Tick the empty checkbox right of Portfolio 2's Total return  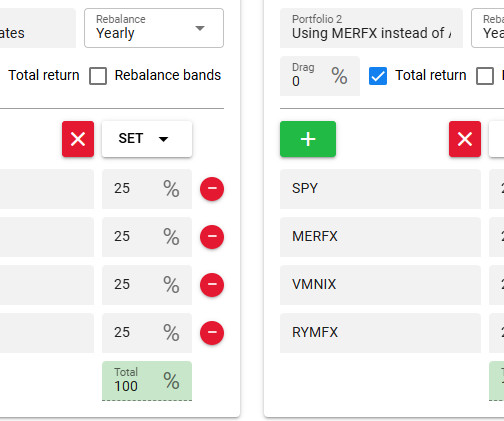pos(485,76)
